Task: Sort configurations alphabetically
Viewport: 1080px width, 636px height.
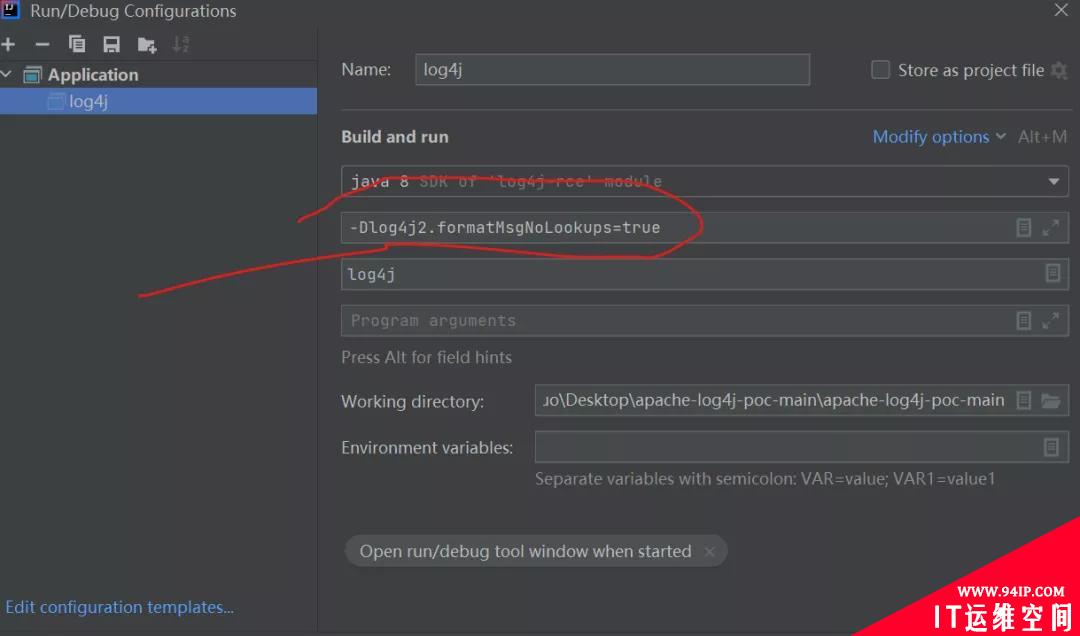Action: 180,44
